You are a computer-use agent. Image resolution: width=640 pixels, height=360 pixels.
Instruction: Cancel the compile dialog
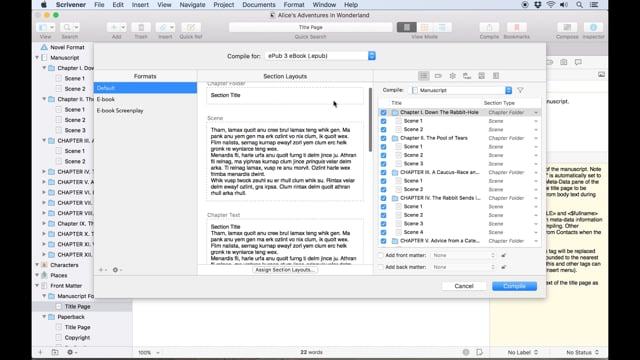click(x=464, y=286)
